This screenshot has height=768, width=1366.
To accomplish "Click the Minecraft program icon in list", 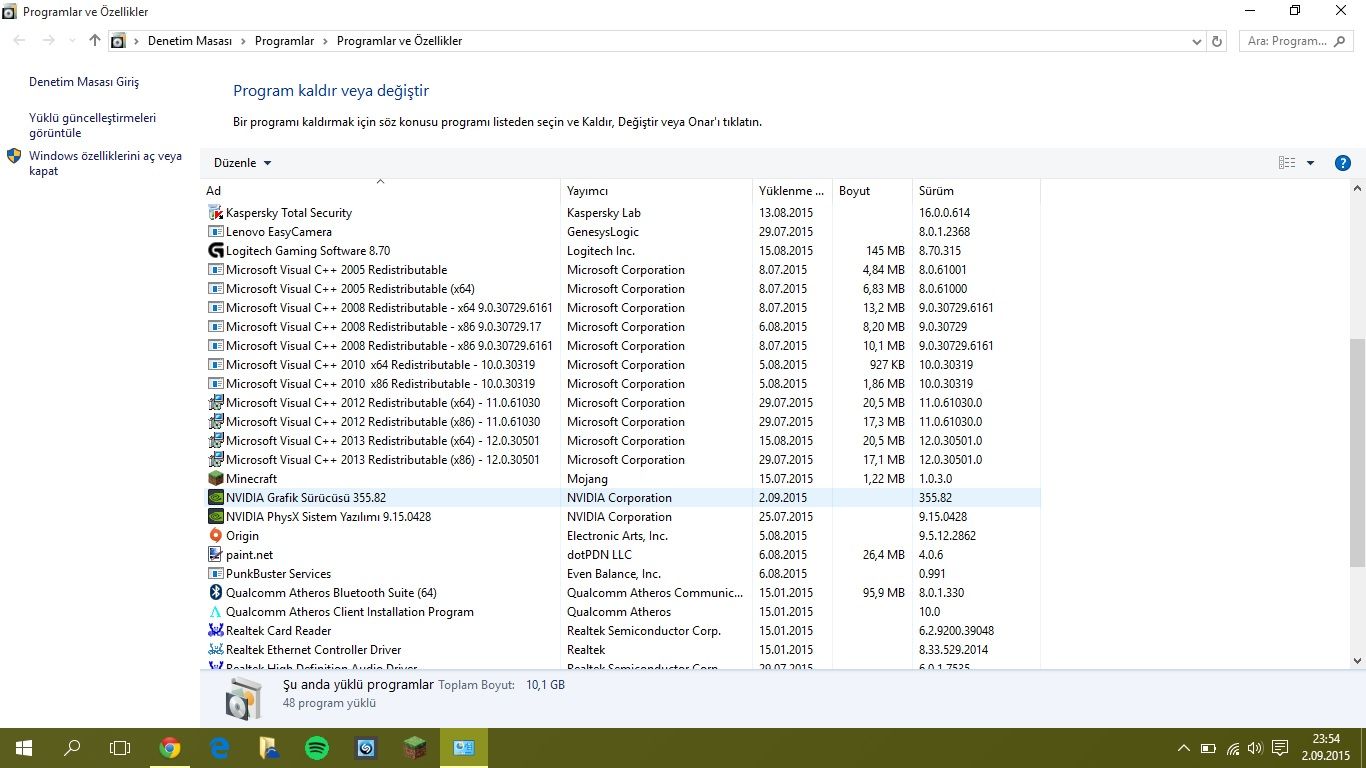I will tap(215, 479).
